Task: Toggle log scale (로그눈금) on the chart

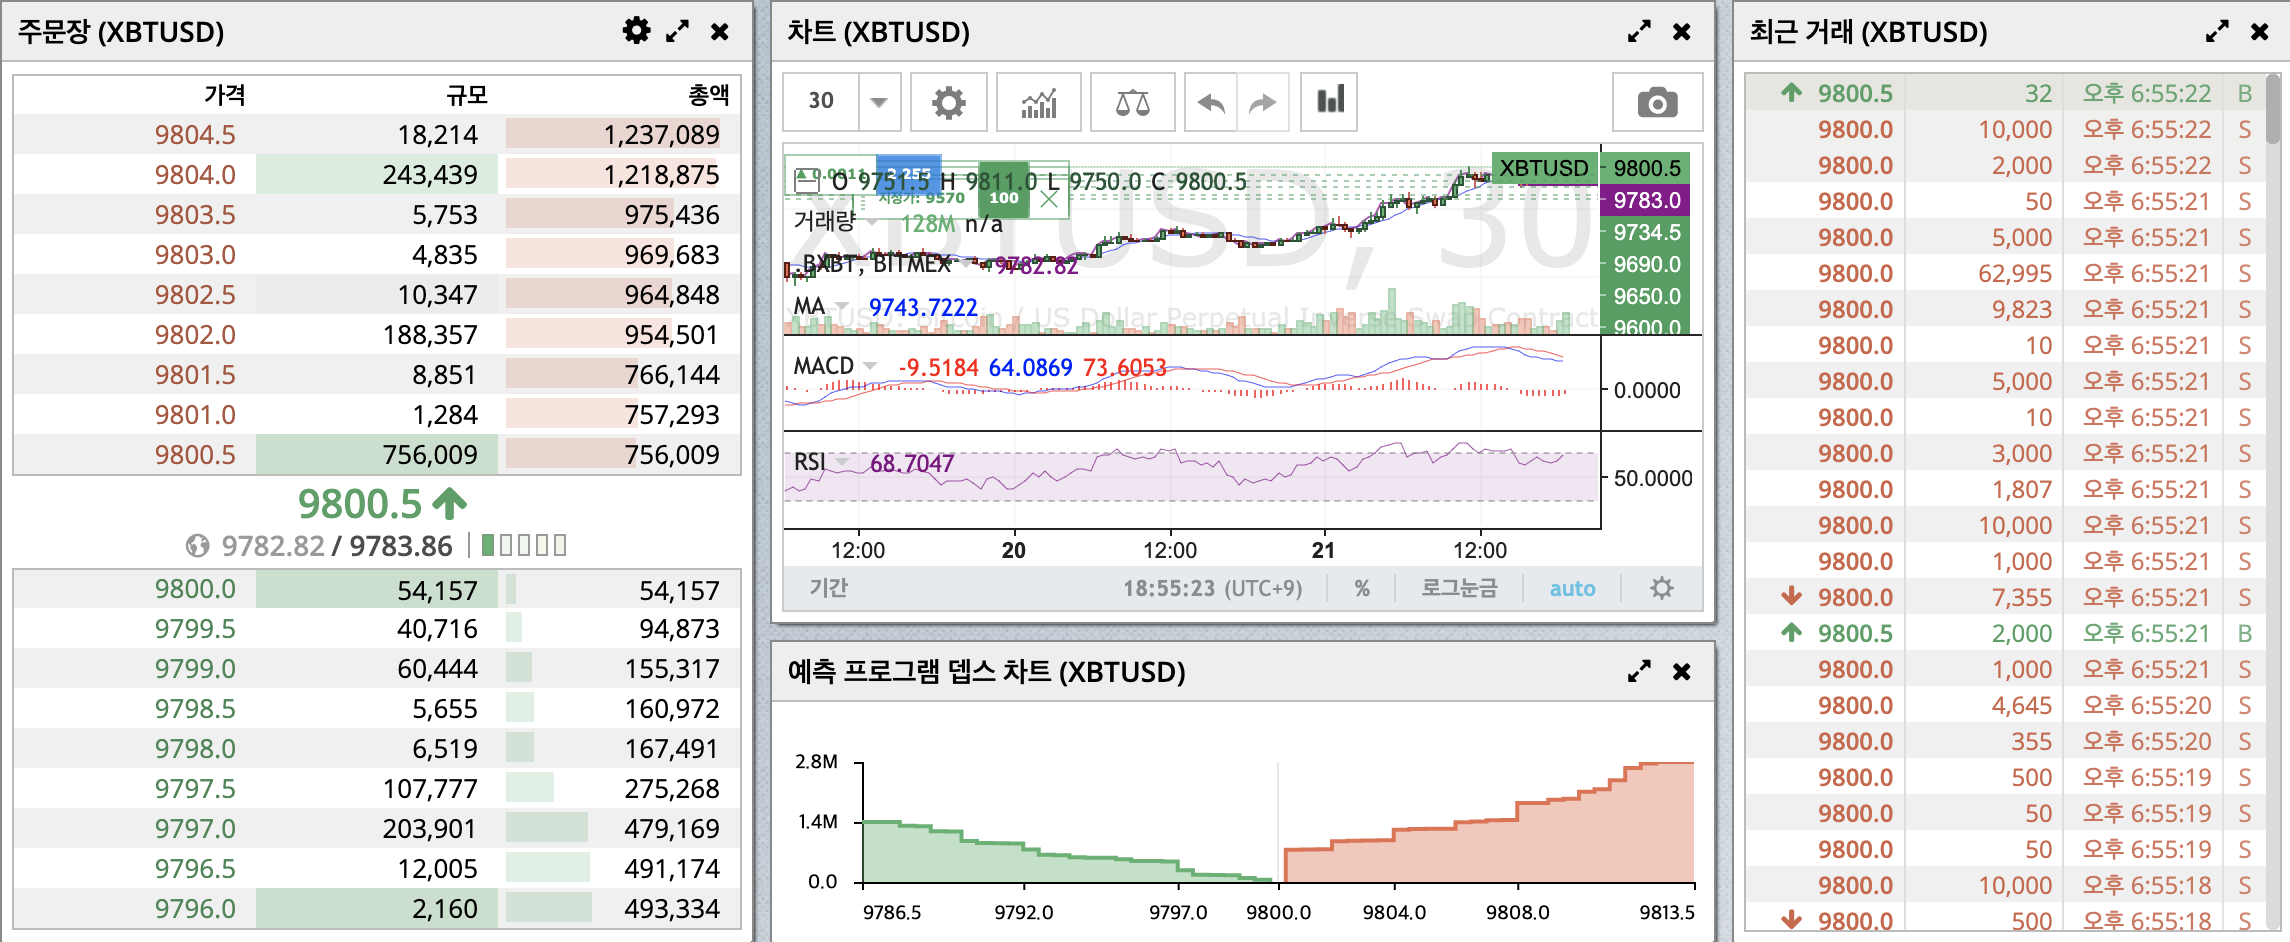Action: point(1459,589)
